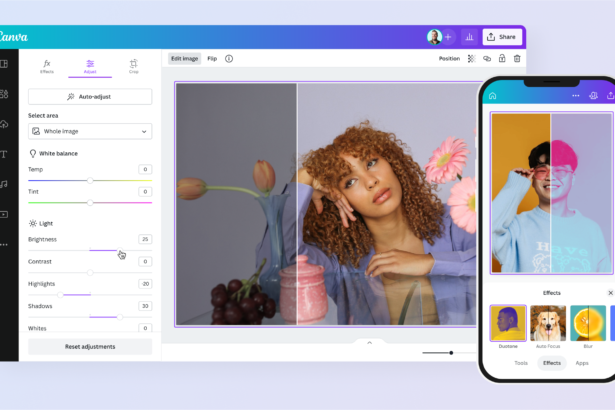Click the Contrast value field
The height and width of the screenshot is (410, 615).
click(x=145, y=261)
